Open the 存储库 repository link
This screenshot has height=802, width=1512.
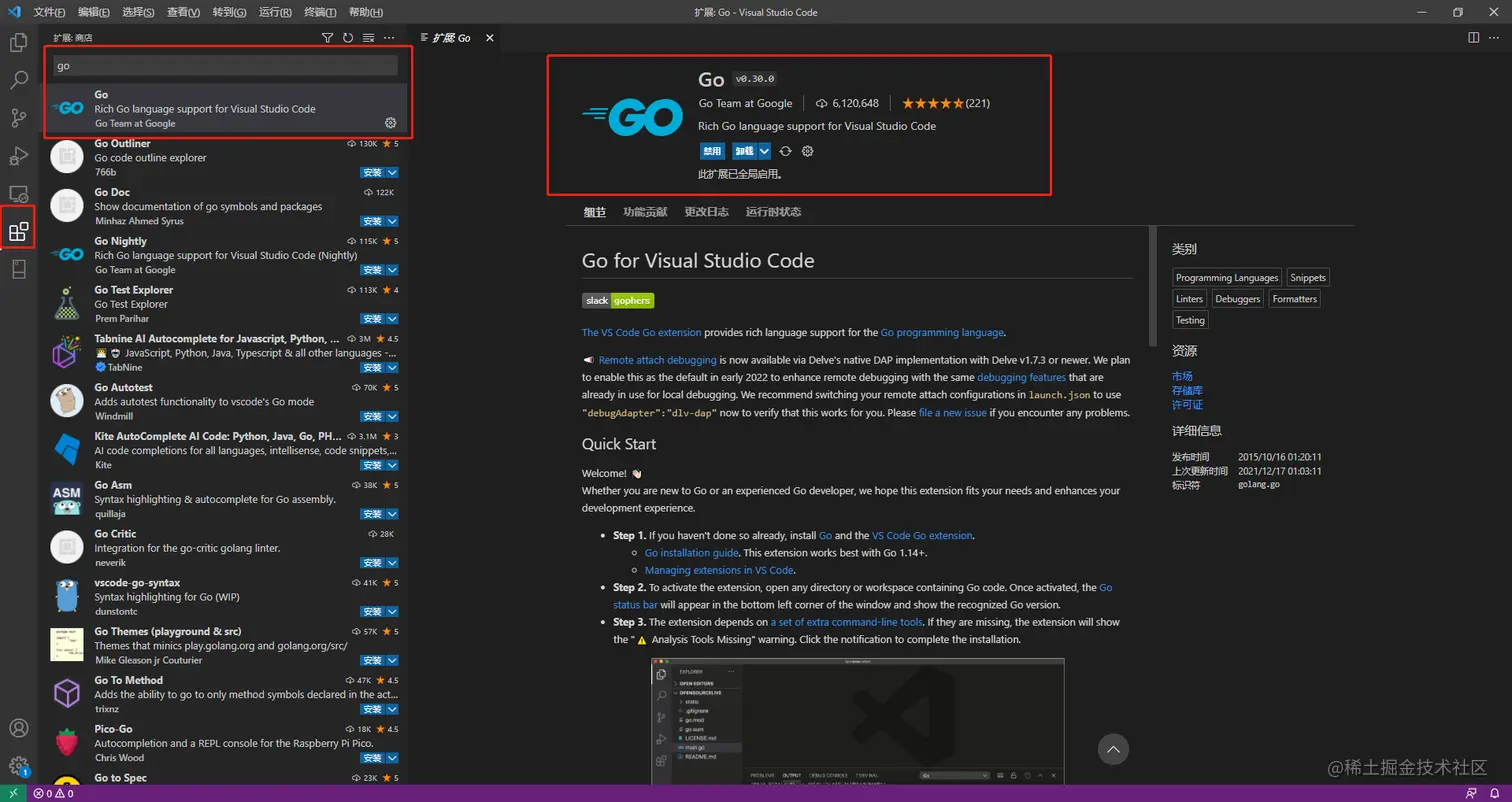coord(1187,390)
